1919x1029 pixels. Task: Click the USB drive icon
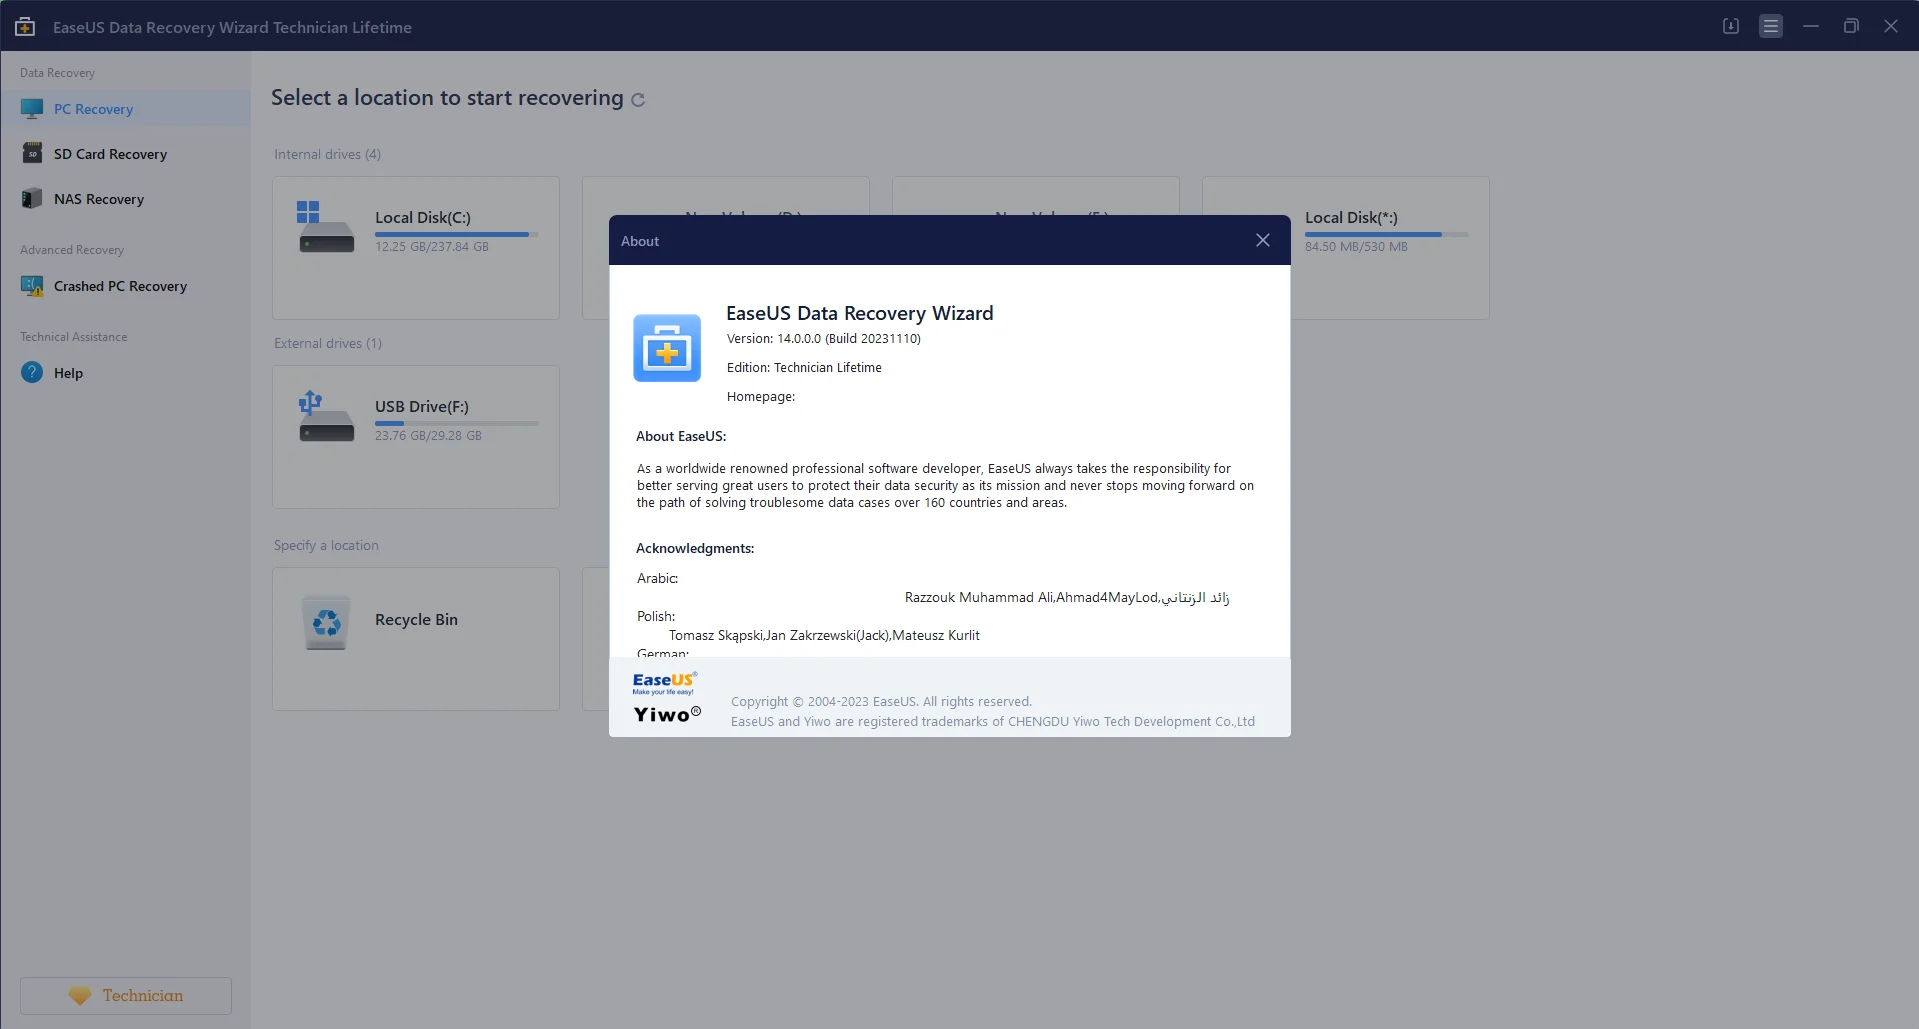(x=326, y=416)
